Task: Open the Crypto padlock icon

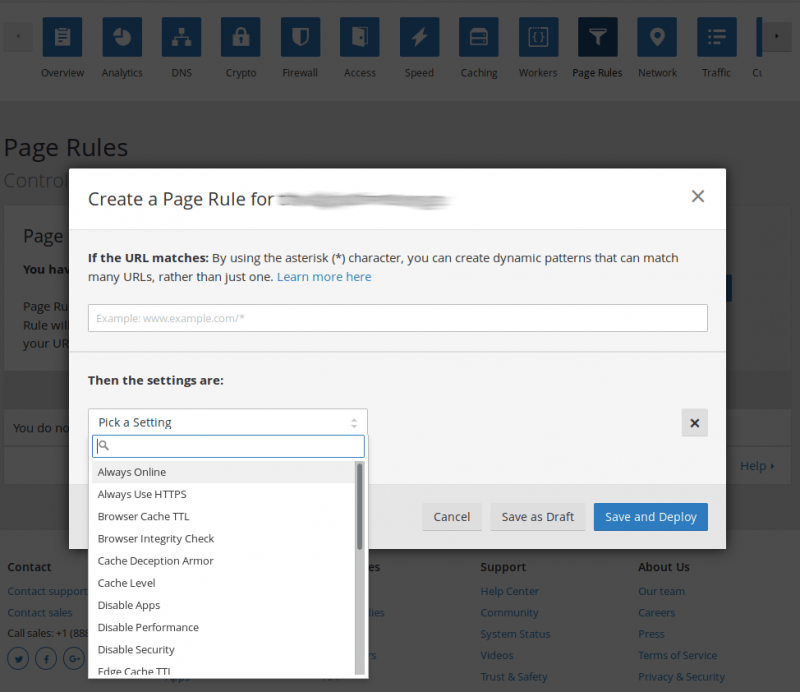Action: (x=241, y=37)
